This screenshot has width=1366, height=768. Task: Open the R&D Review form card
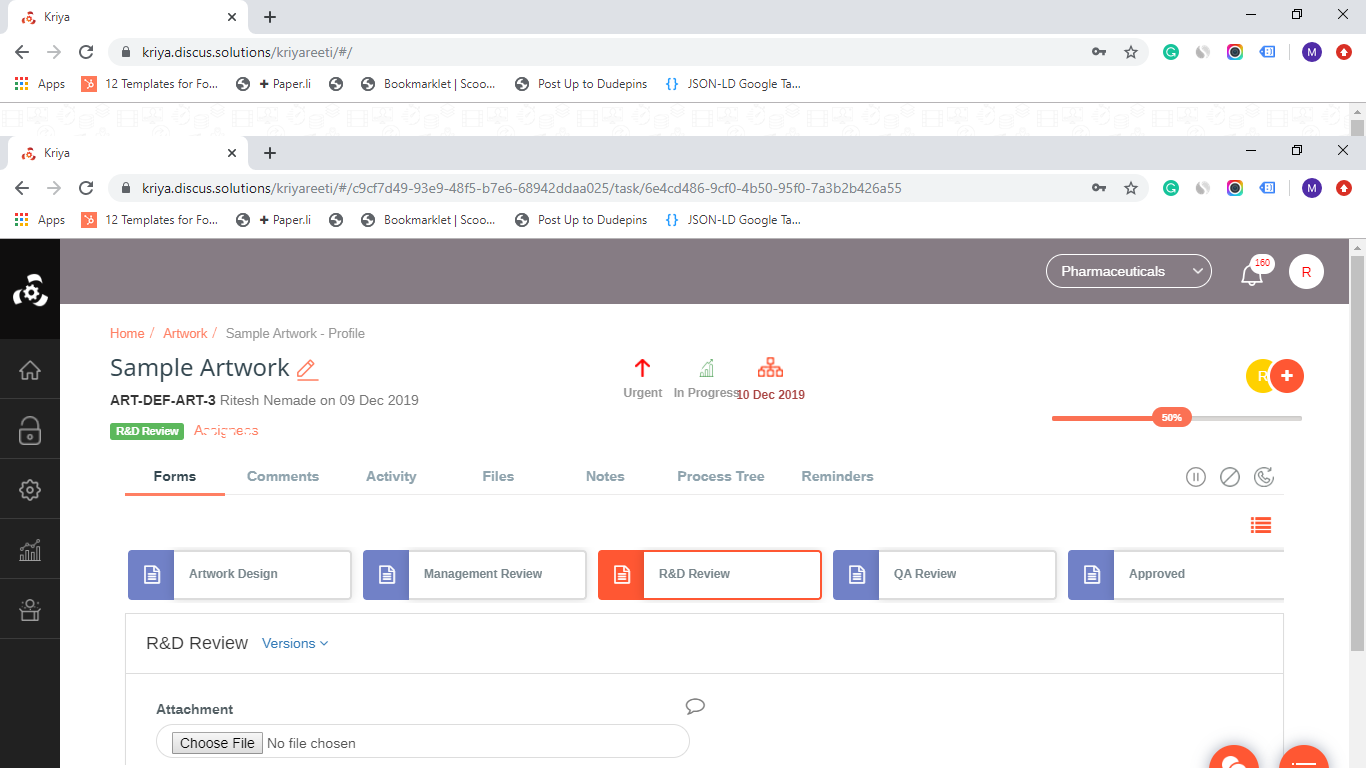click(x=709, y=575)
